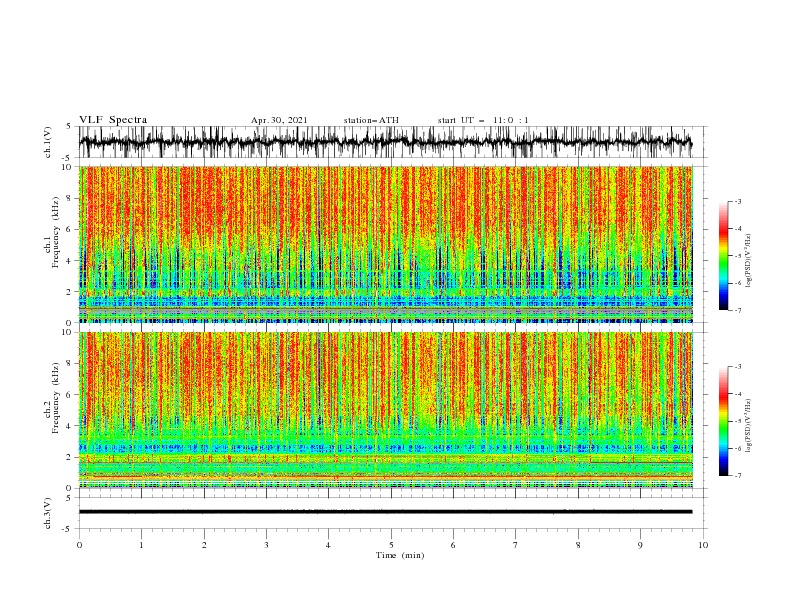Click the "-5" tick on lower color bar

click(x=737, y=421)
